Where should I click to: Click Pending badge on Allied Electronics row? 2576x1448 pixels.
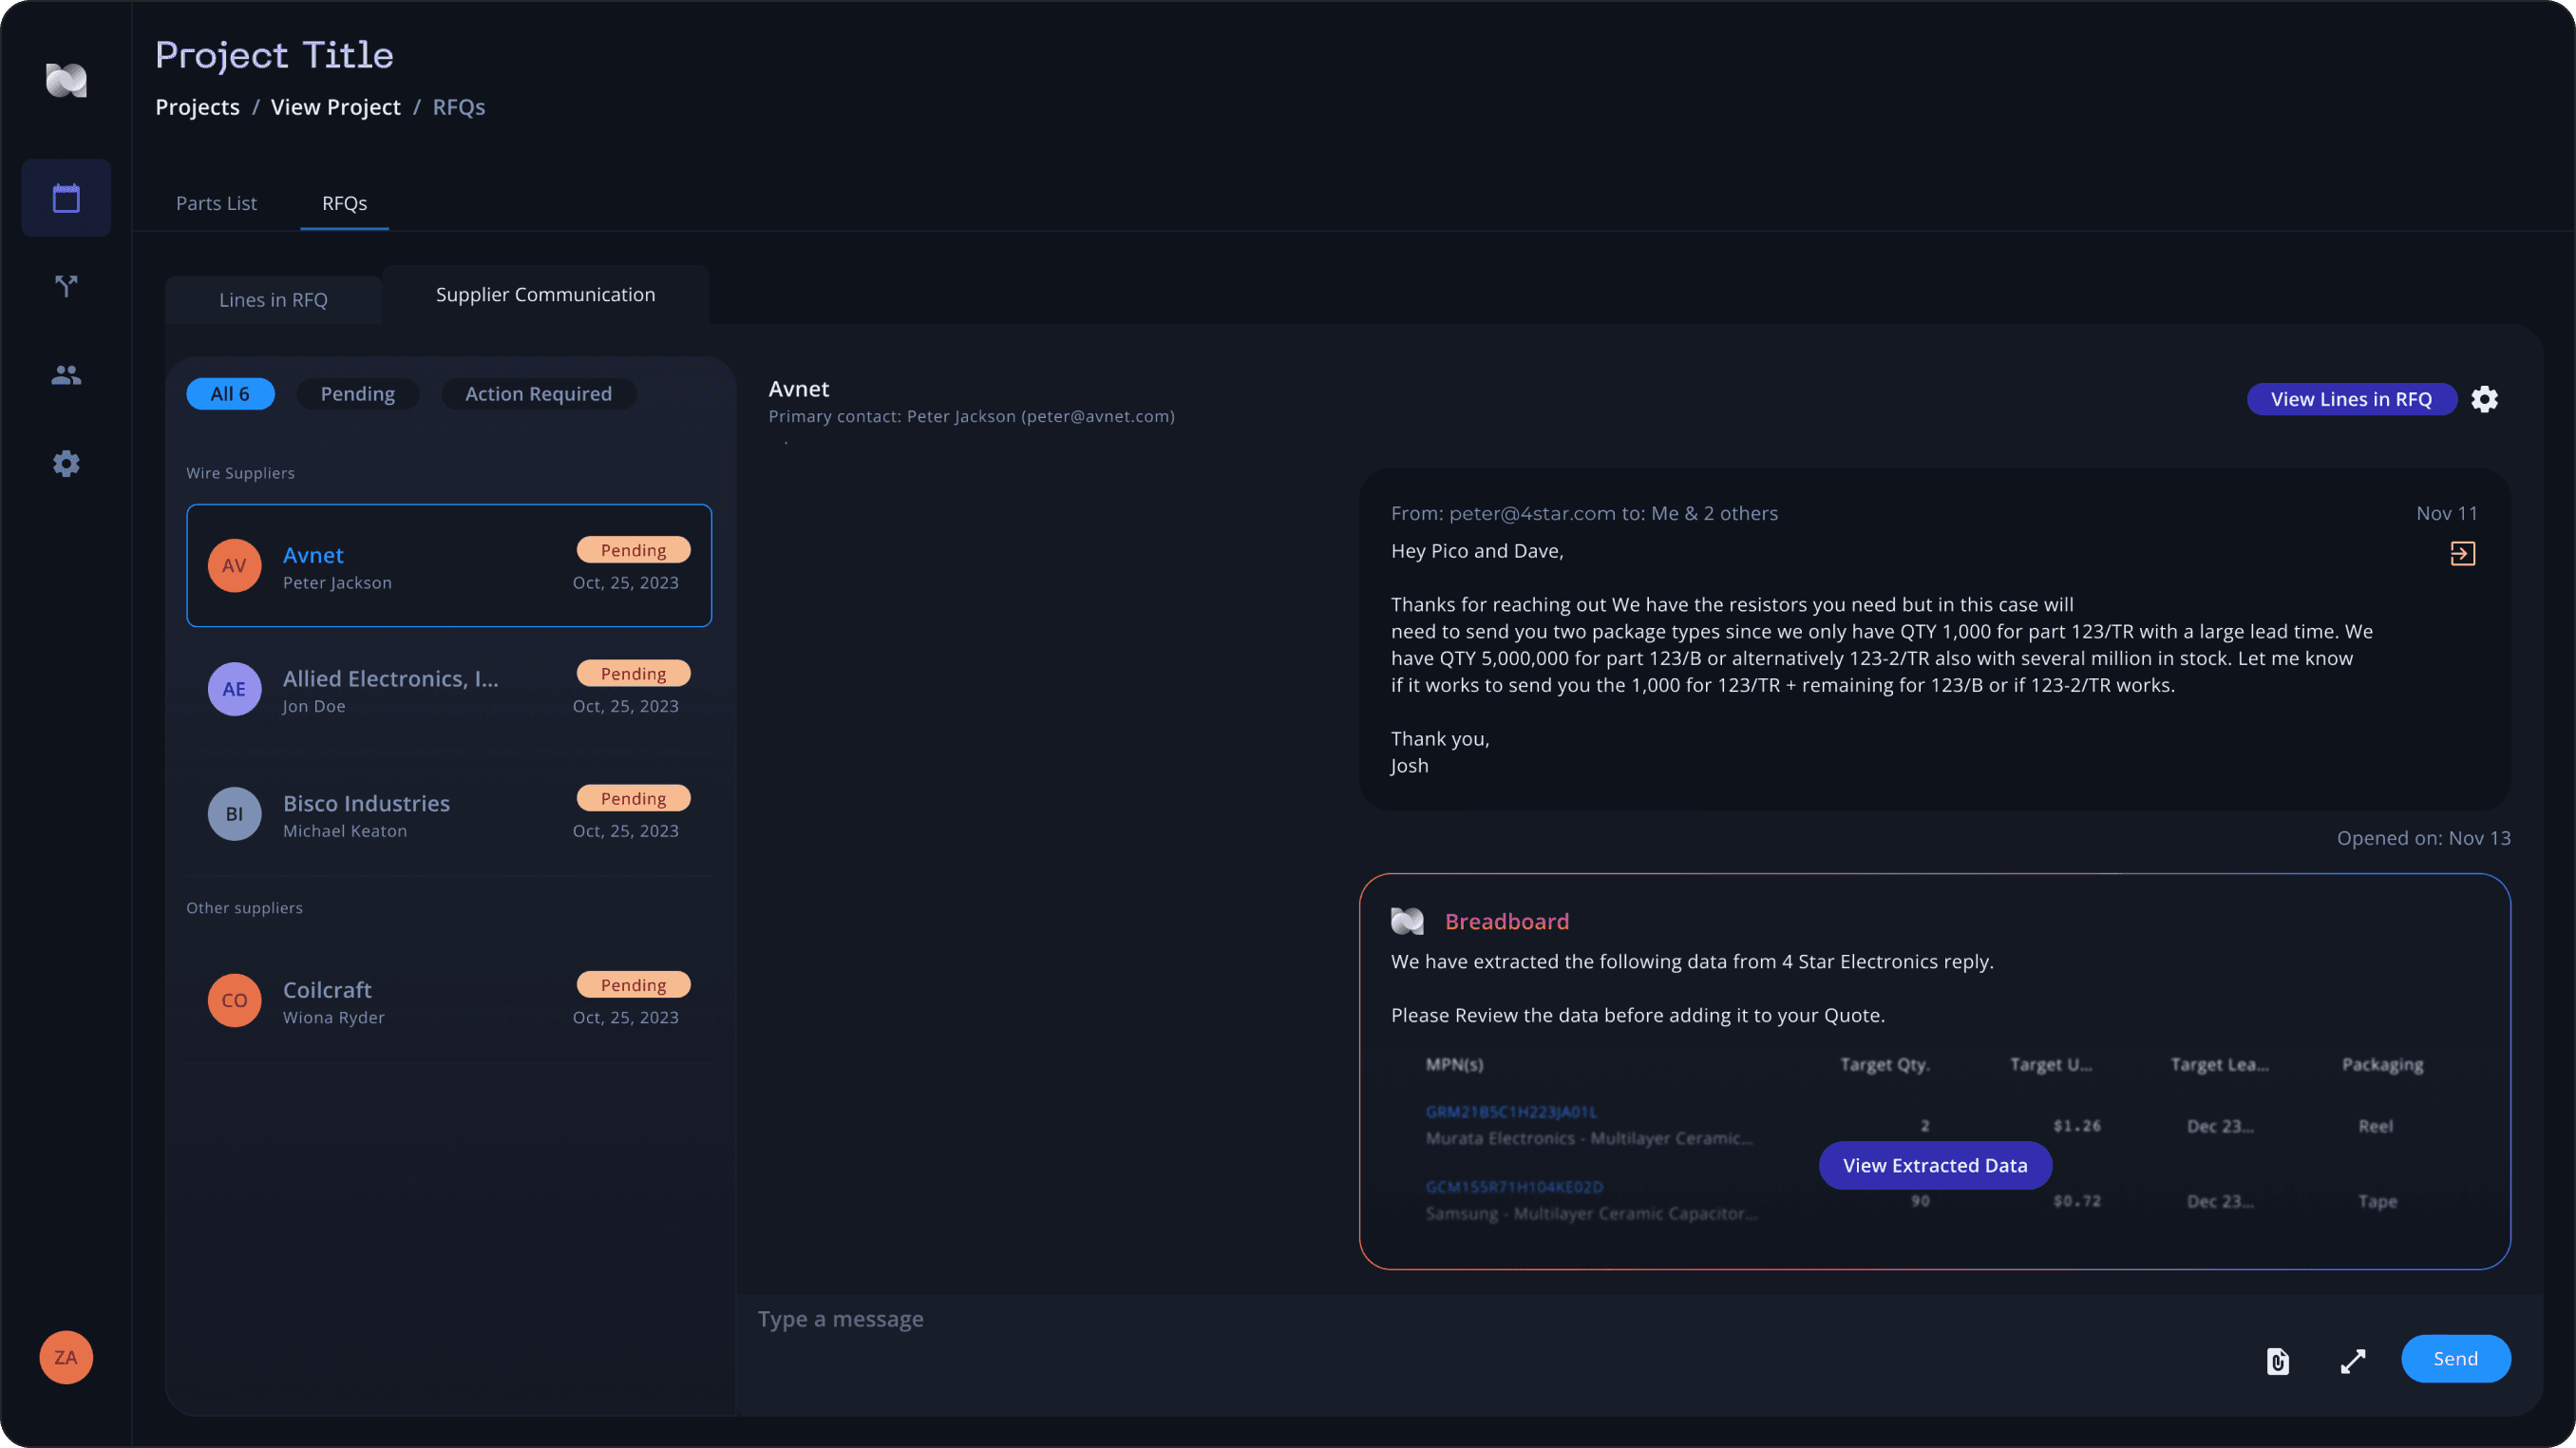click(x=633, y=674)
